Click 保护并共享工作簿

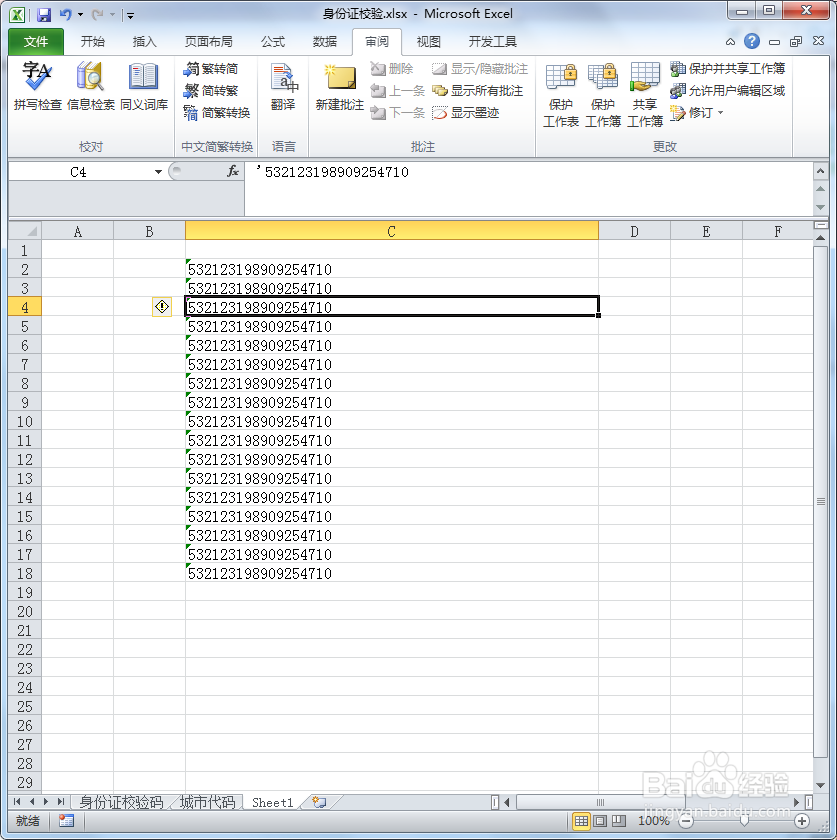click(x=727, y=69)
